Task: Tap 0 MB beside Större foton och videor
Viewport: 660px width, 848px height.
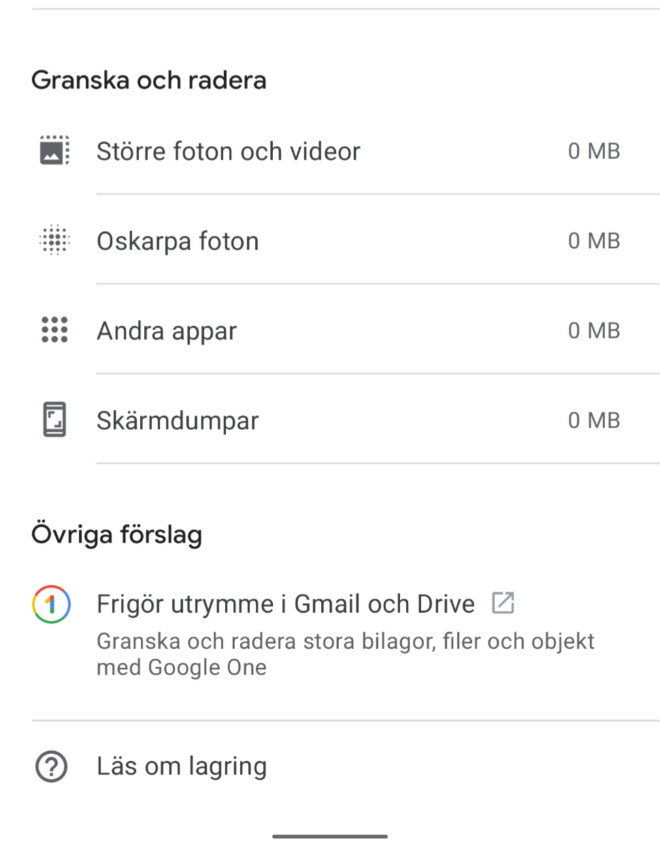Action: tap(594, 151)
